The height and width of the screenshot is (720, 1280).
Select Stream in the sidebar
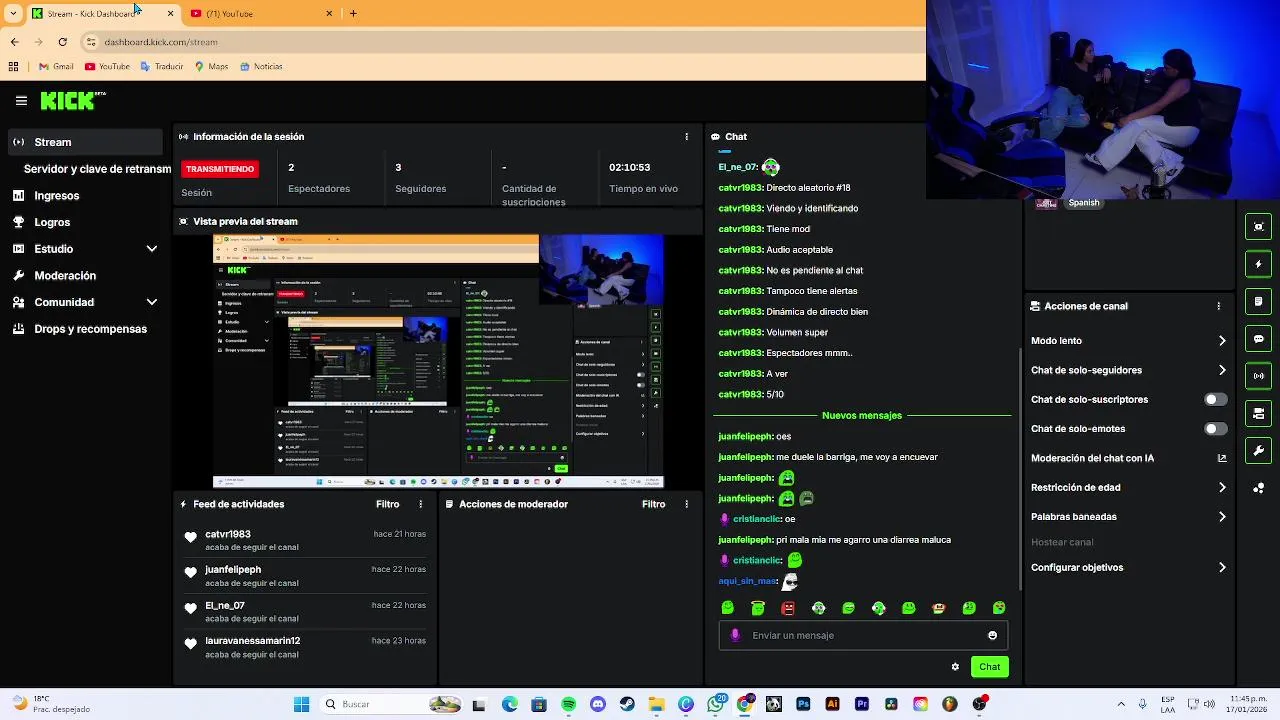pyautogui.click(x=85, y=142)
